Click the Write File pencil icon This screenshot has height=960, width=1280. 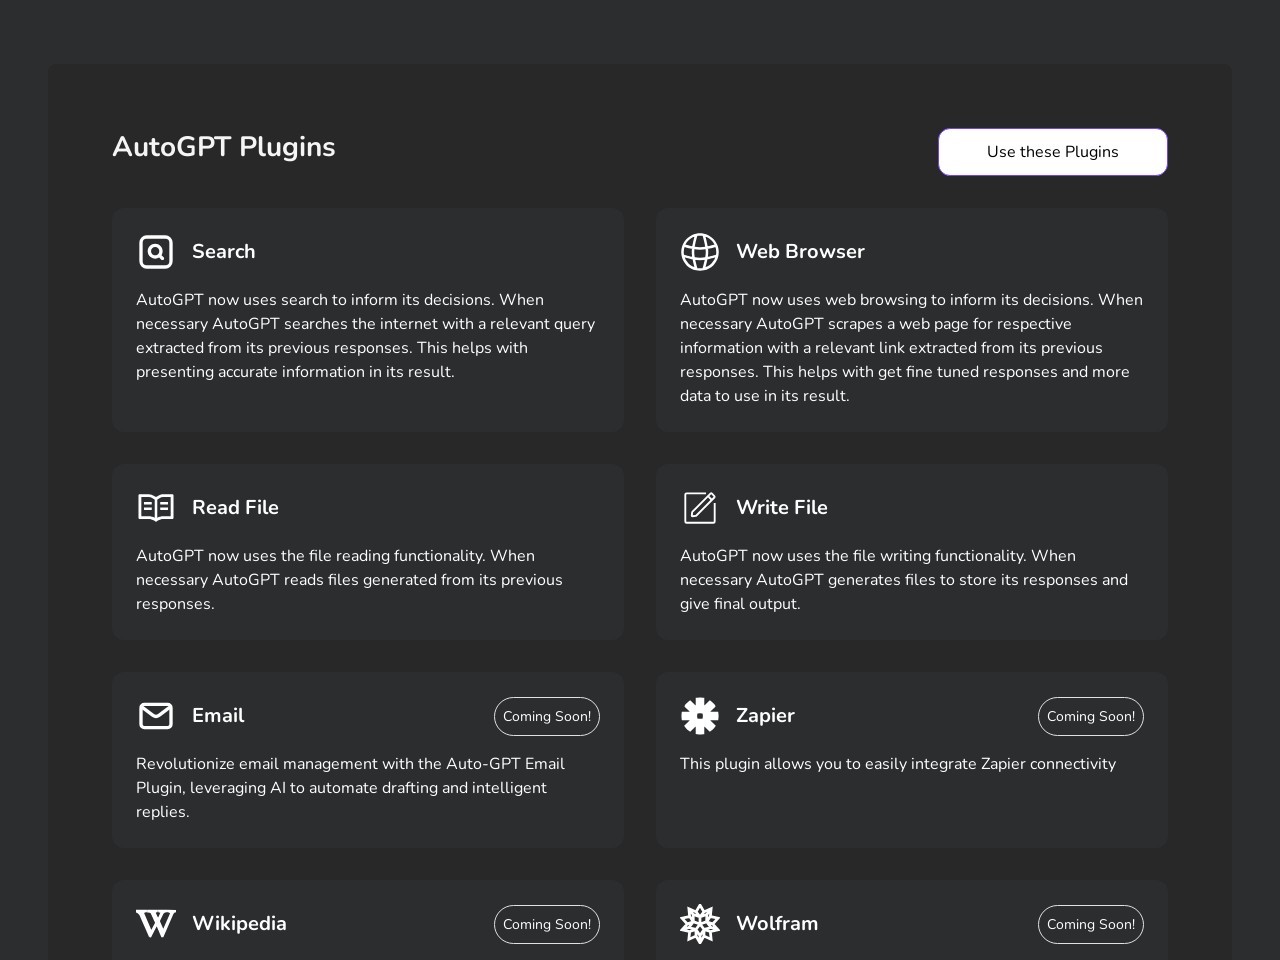tap(700, 508)
